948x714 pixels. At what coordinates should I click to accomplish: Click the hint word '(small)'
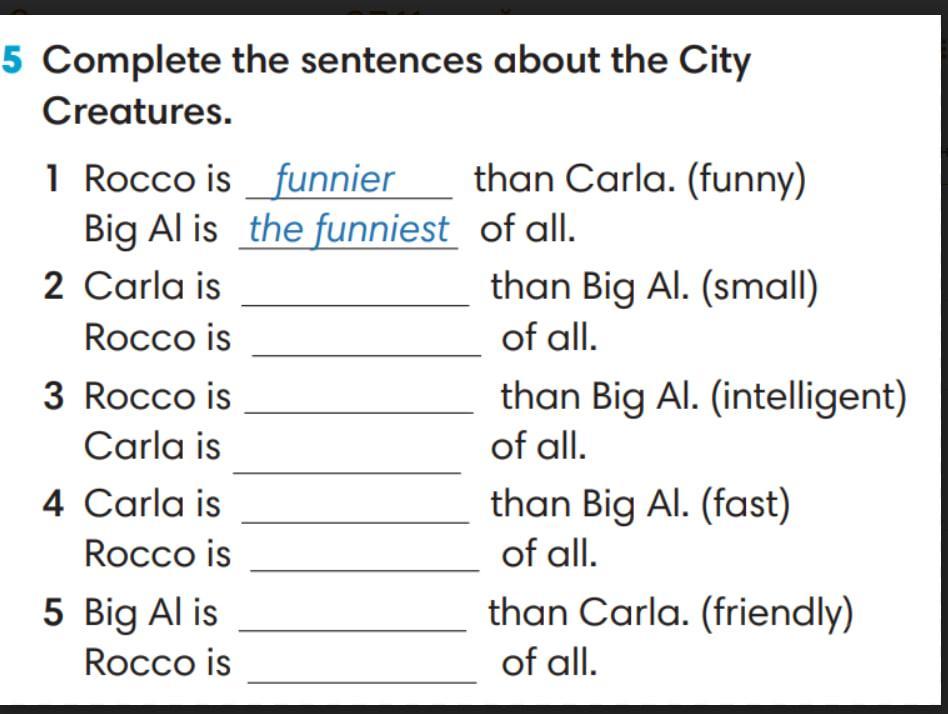760,287
